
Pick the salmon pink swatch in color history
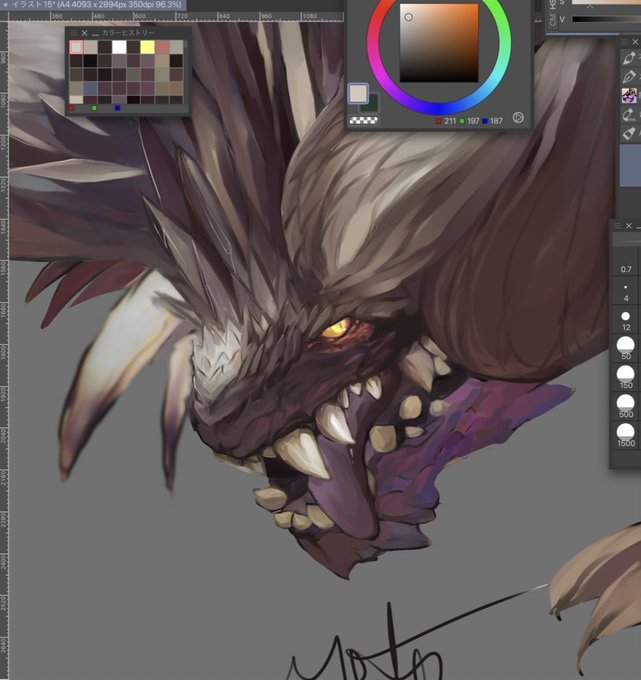[162, 47]
